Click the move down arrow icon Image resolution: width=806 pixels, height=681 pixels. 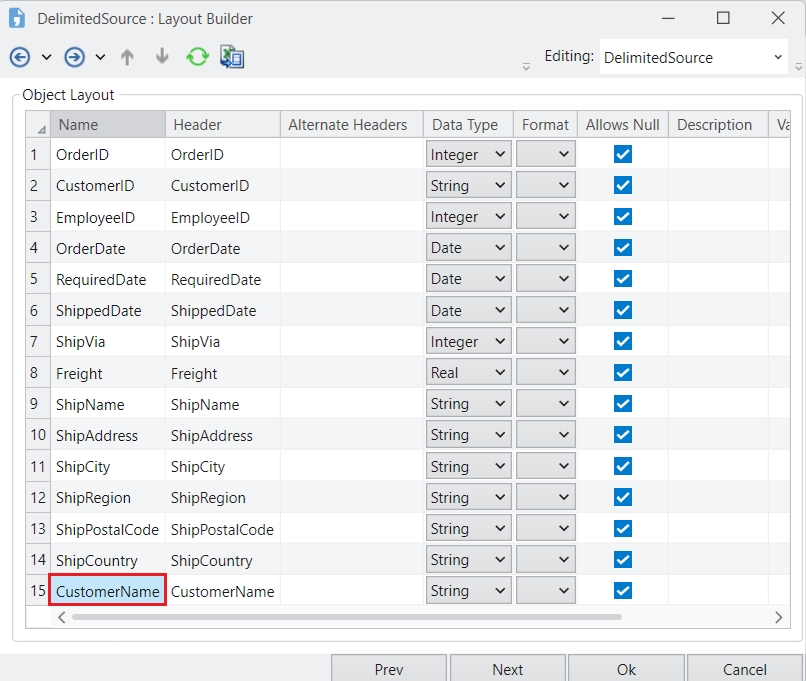point(162,57)
